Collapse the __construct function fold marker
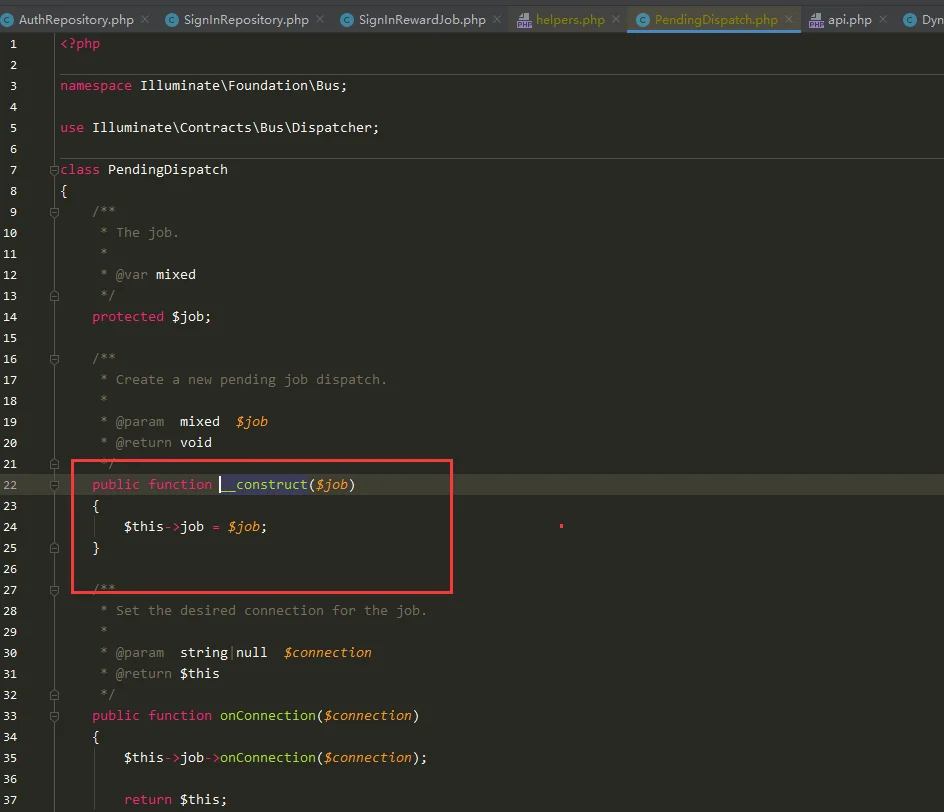The height and width of the screenshot is (812, 944). tap(55, 485)
